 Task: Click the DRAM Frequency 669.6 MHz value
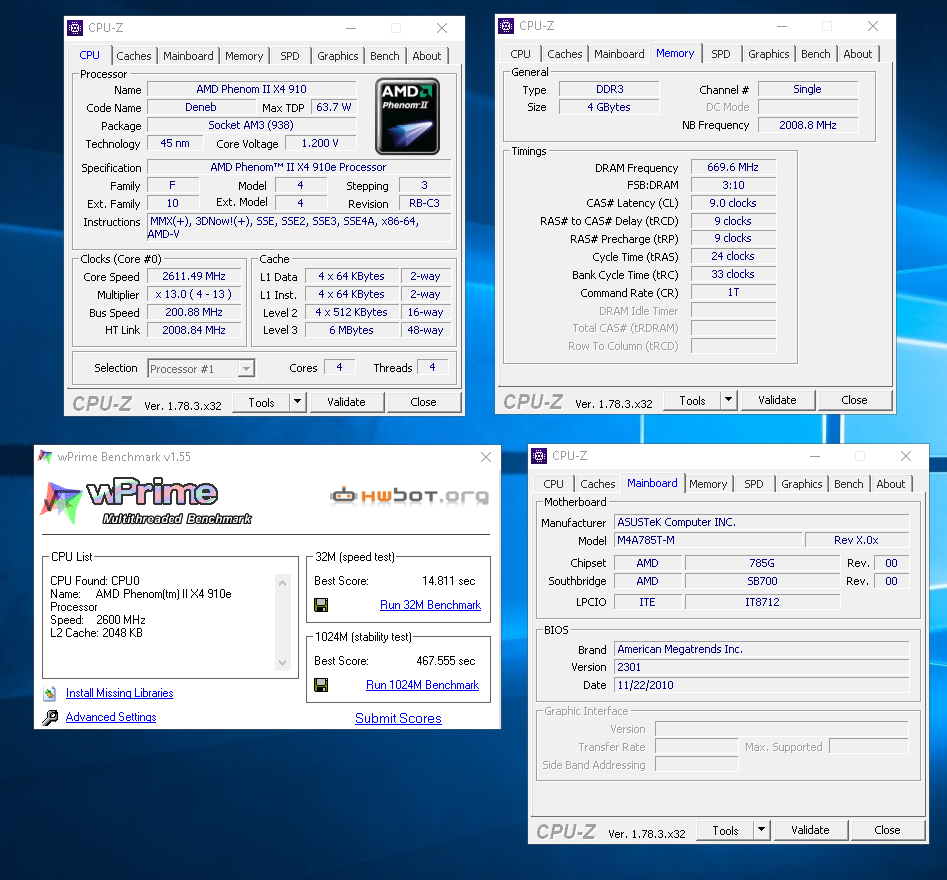coord(733,168)
